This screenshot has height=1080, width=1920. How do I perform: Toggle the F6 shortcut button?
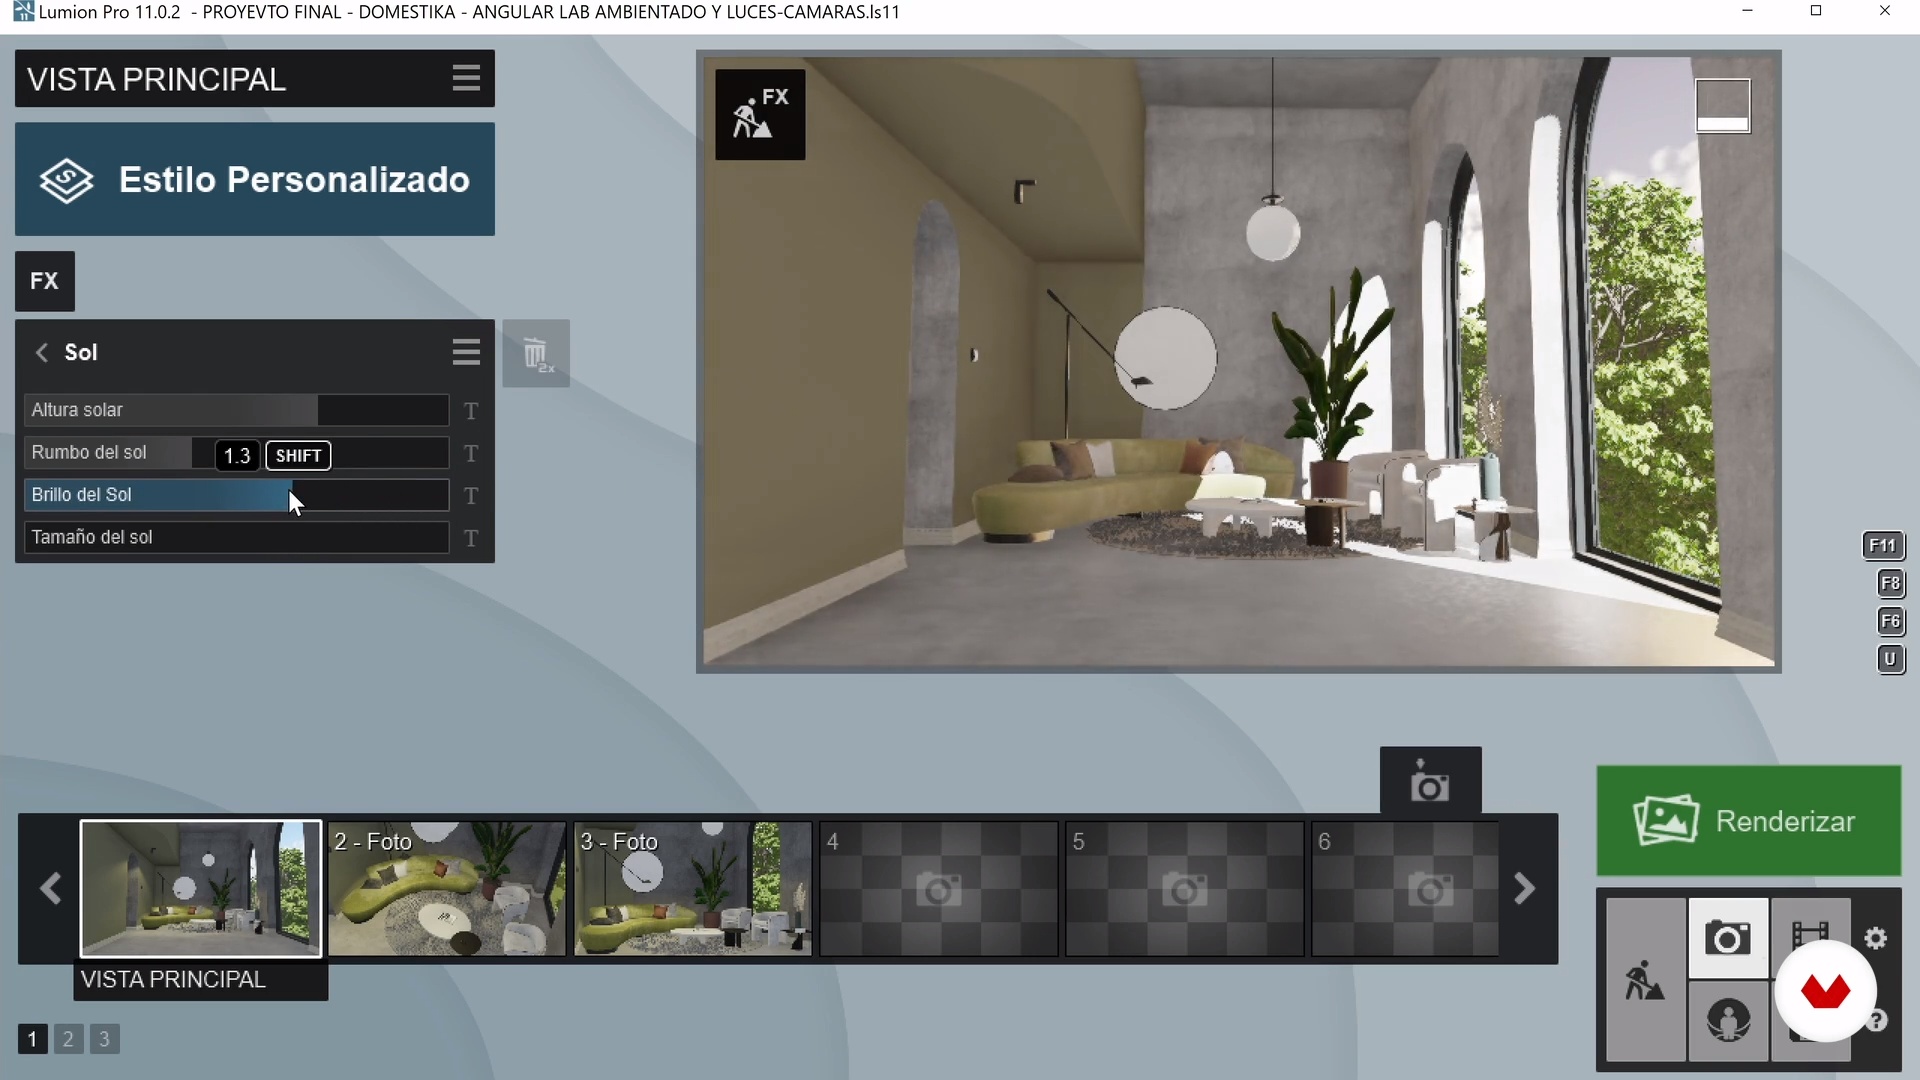point(1890,621)
